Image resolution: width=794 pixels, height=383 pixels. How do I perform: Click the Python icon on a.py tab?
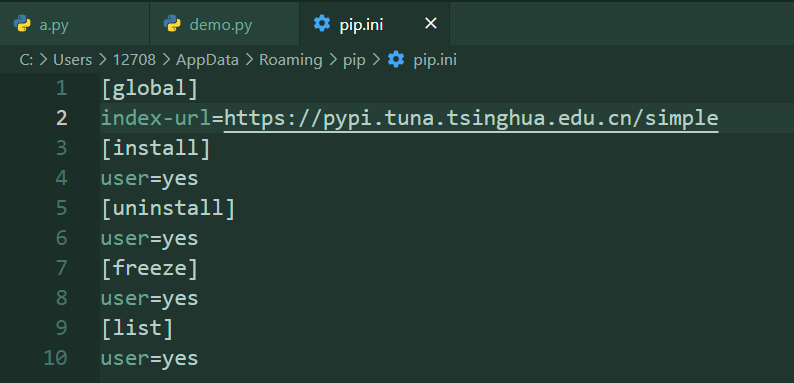tap(22, 24)
